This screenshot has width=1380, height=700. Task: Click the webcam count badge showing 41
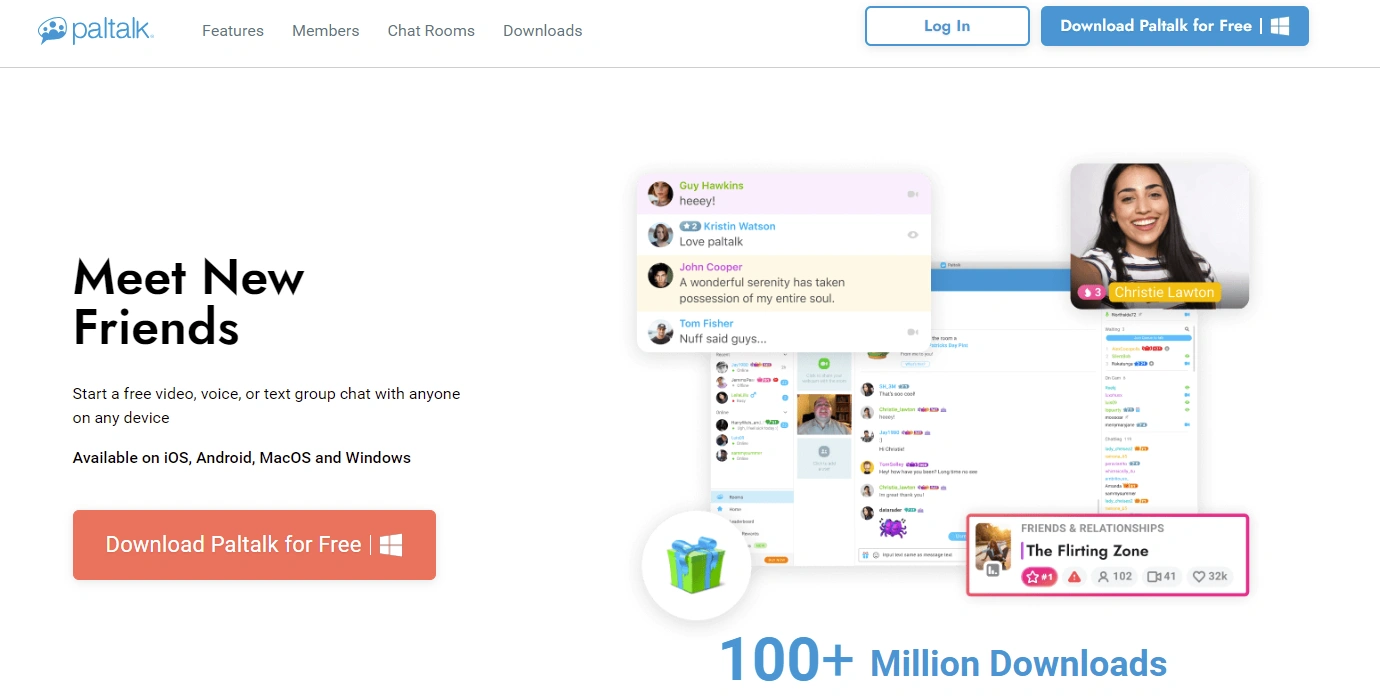1162,577
